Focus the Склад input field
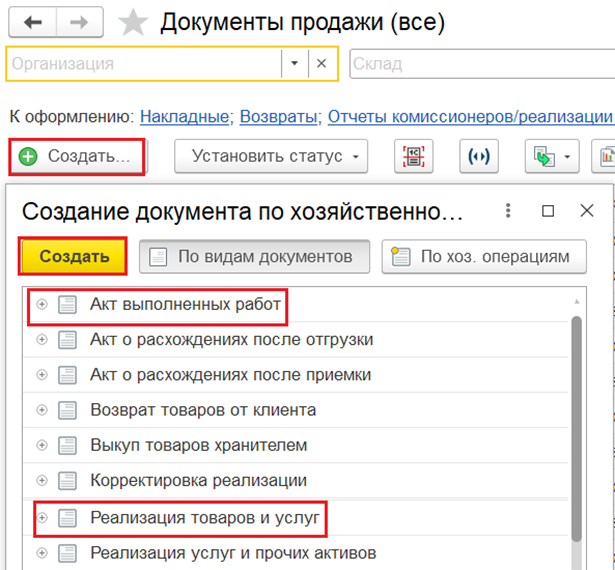Viewport: 615px width, 570px height. (x=482, y=64)
